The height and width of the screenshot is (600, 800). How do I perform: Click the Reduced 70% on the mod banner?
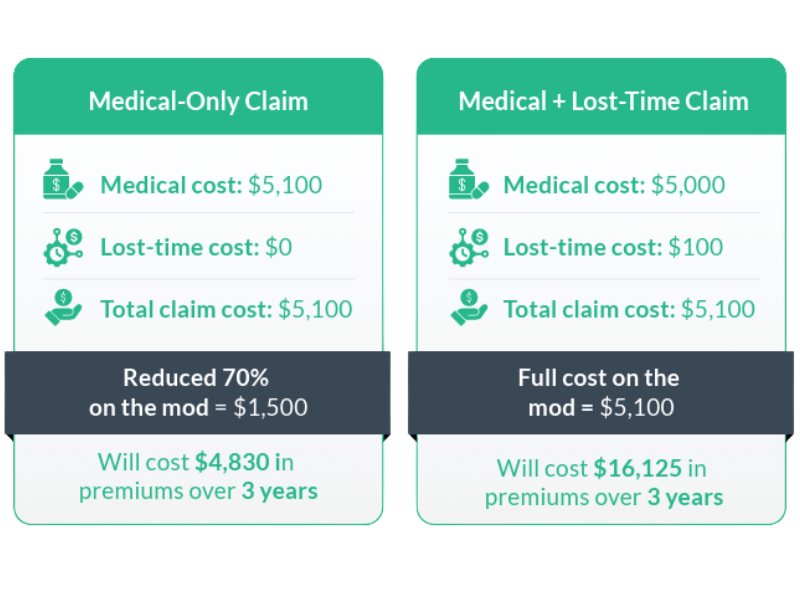(x=198, y=392)
